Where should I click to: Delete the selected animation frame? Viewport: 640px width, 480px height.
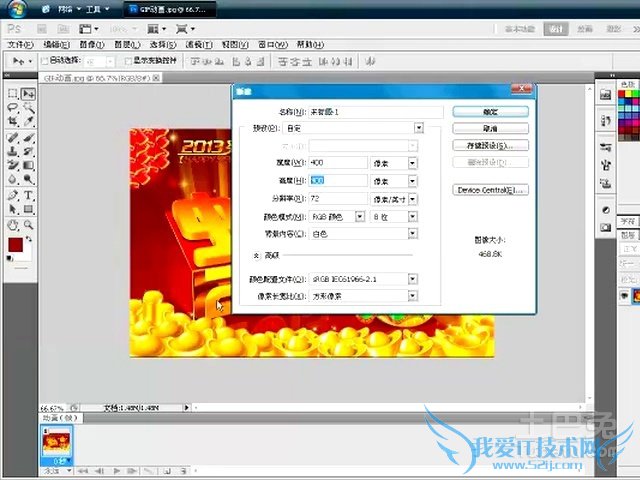click(x=183, y=471)
